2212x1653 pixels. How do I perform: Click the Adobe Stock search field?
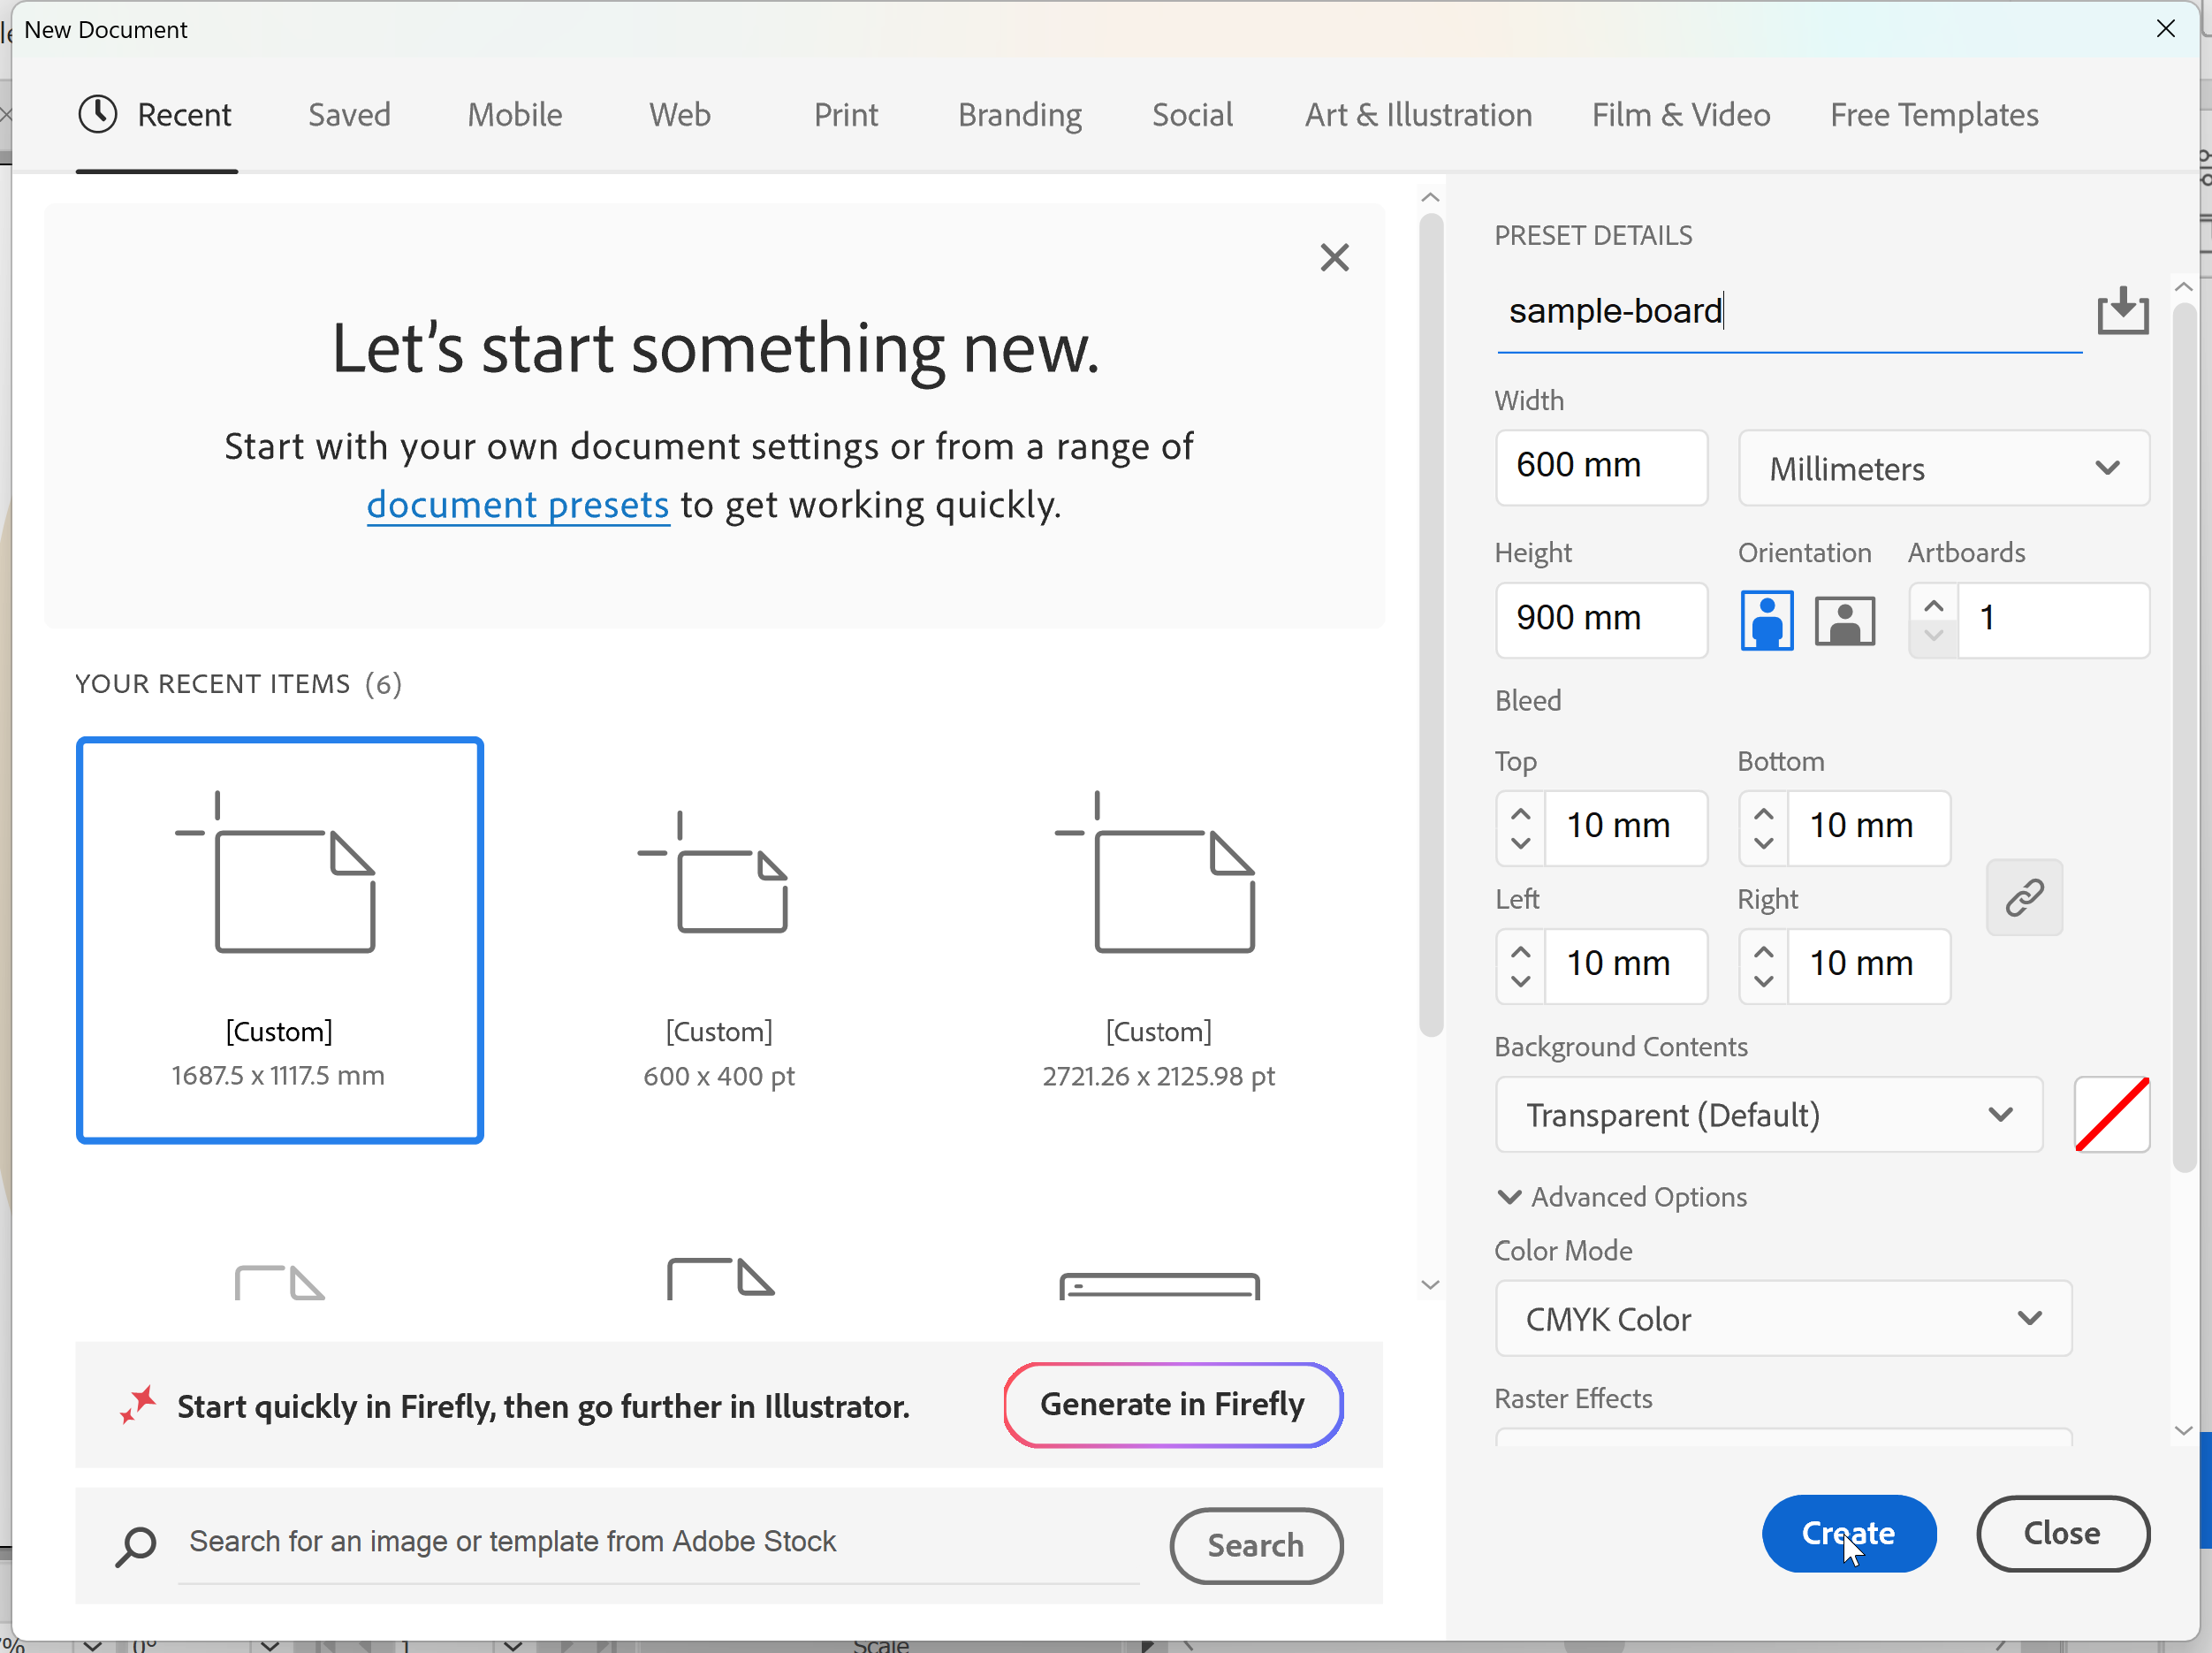pyautogui.click(x=658, y=1544)
